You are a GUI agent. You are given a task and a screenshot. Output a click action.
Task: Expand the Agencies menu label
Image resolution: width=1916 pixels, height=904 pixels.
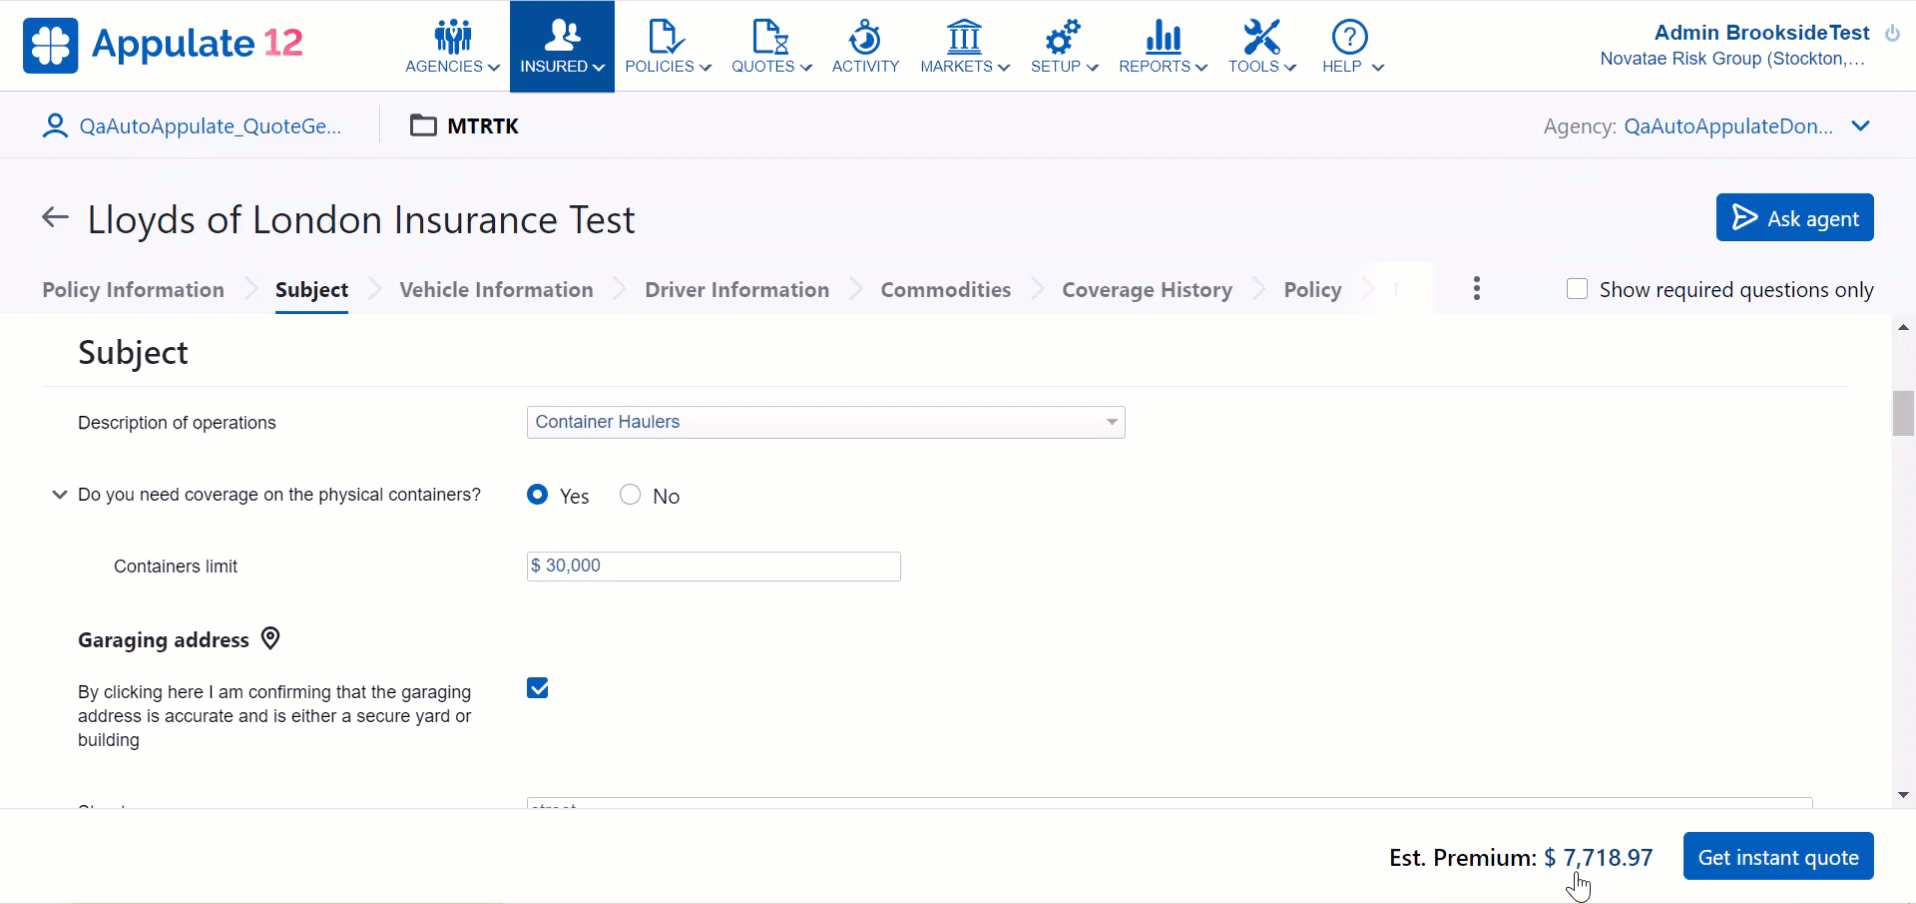(x=452, y=66)
